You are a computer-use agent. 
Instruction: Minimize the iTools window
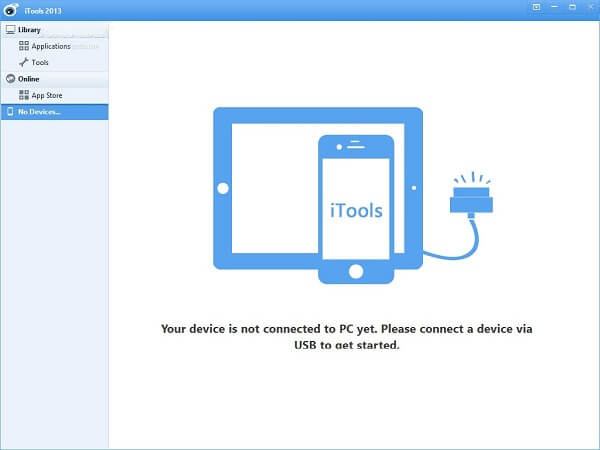[x=554, y=7]
